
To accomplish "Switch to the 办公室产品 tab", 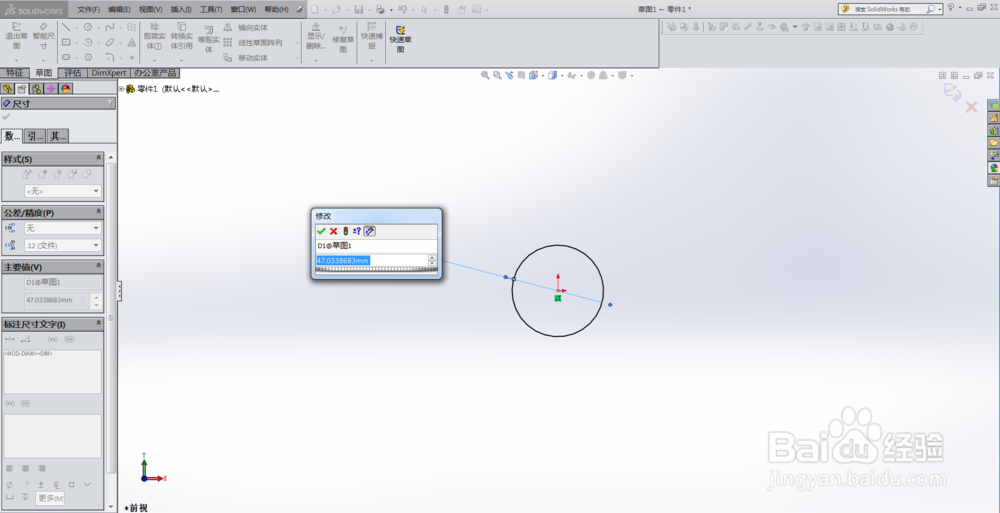I will point(156,73).
